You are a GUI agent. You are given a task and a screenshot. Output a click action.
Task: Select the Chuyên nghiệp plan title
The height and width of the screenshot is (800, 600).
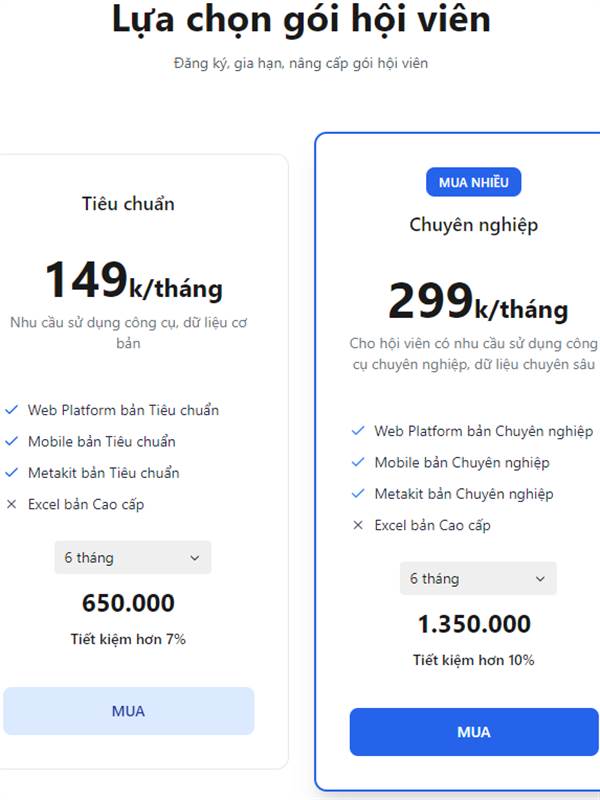click(x=473, y=226)
